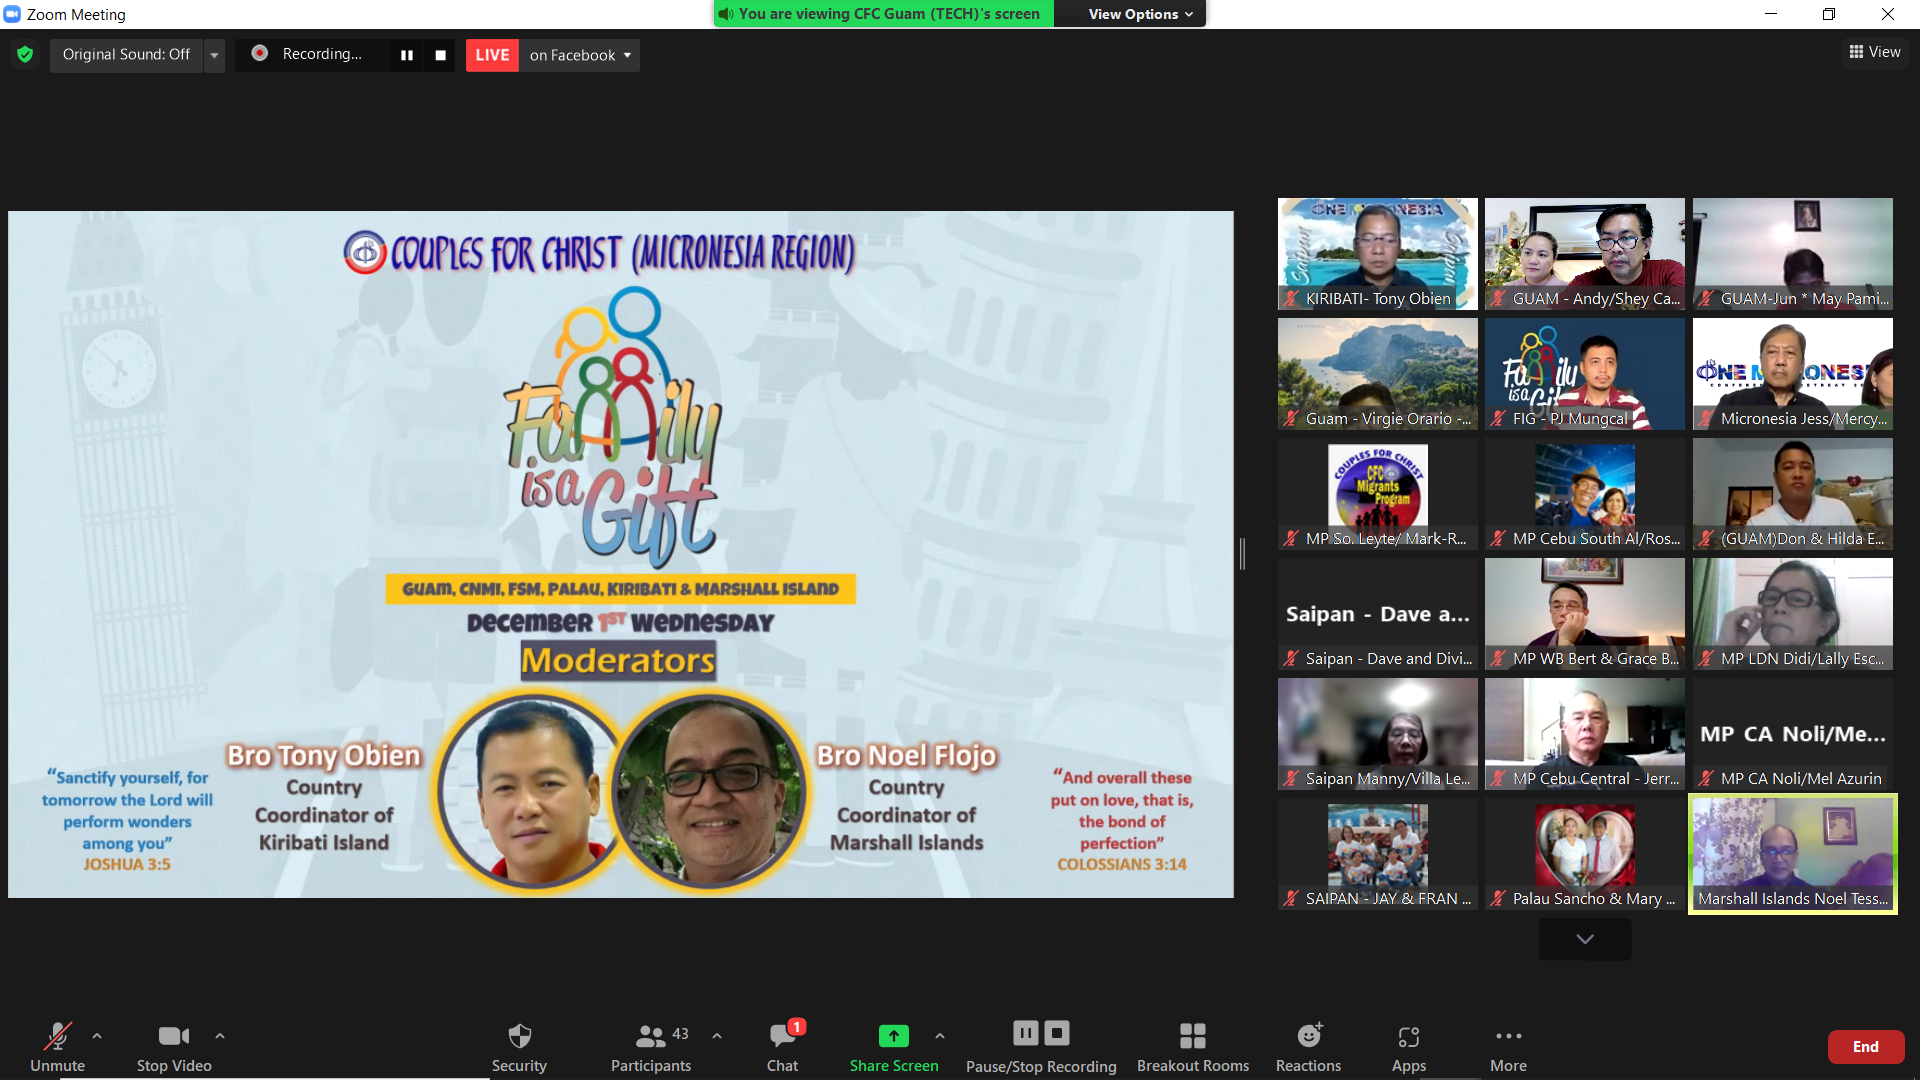The image size is (1920, 1080).
Task: Select Micronesia Jess/Mercy video tile
Action: 1793,374
